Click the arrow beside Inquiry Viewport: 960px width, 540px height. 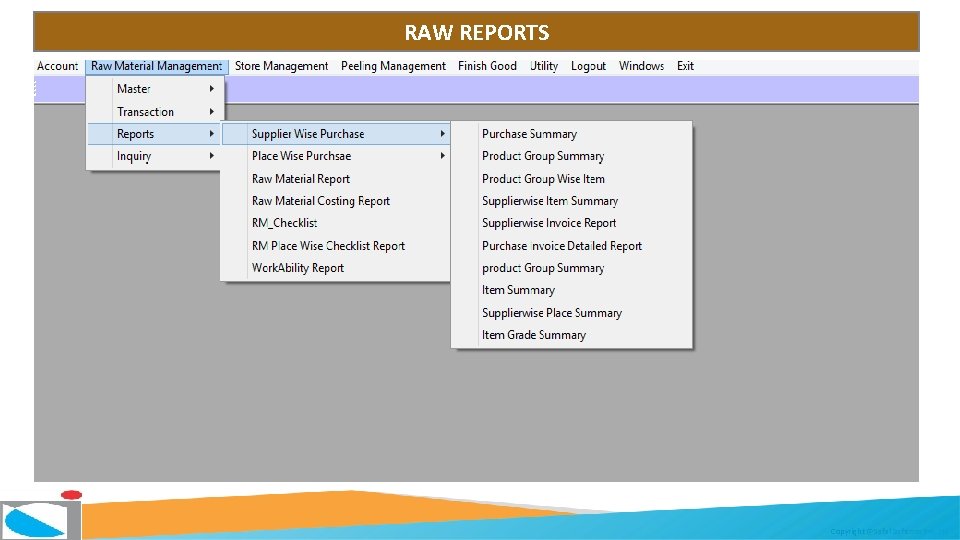tap(211, 156)
